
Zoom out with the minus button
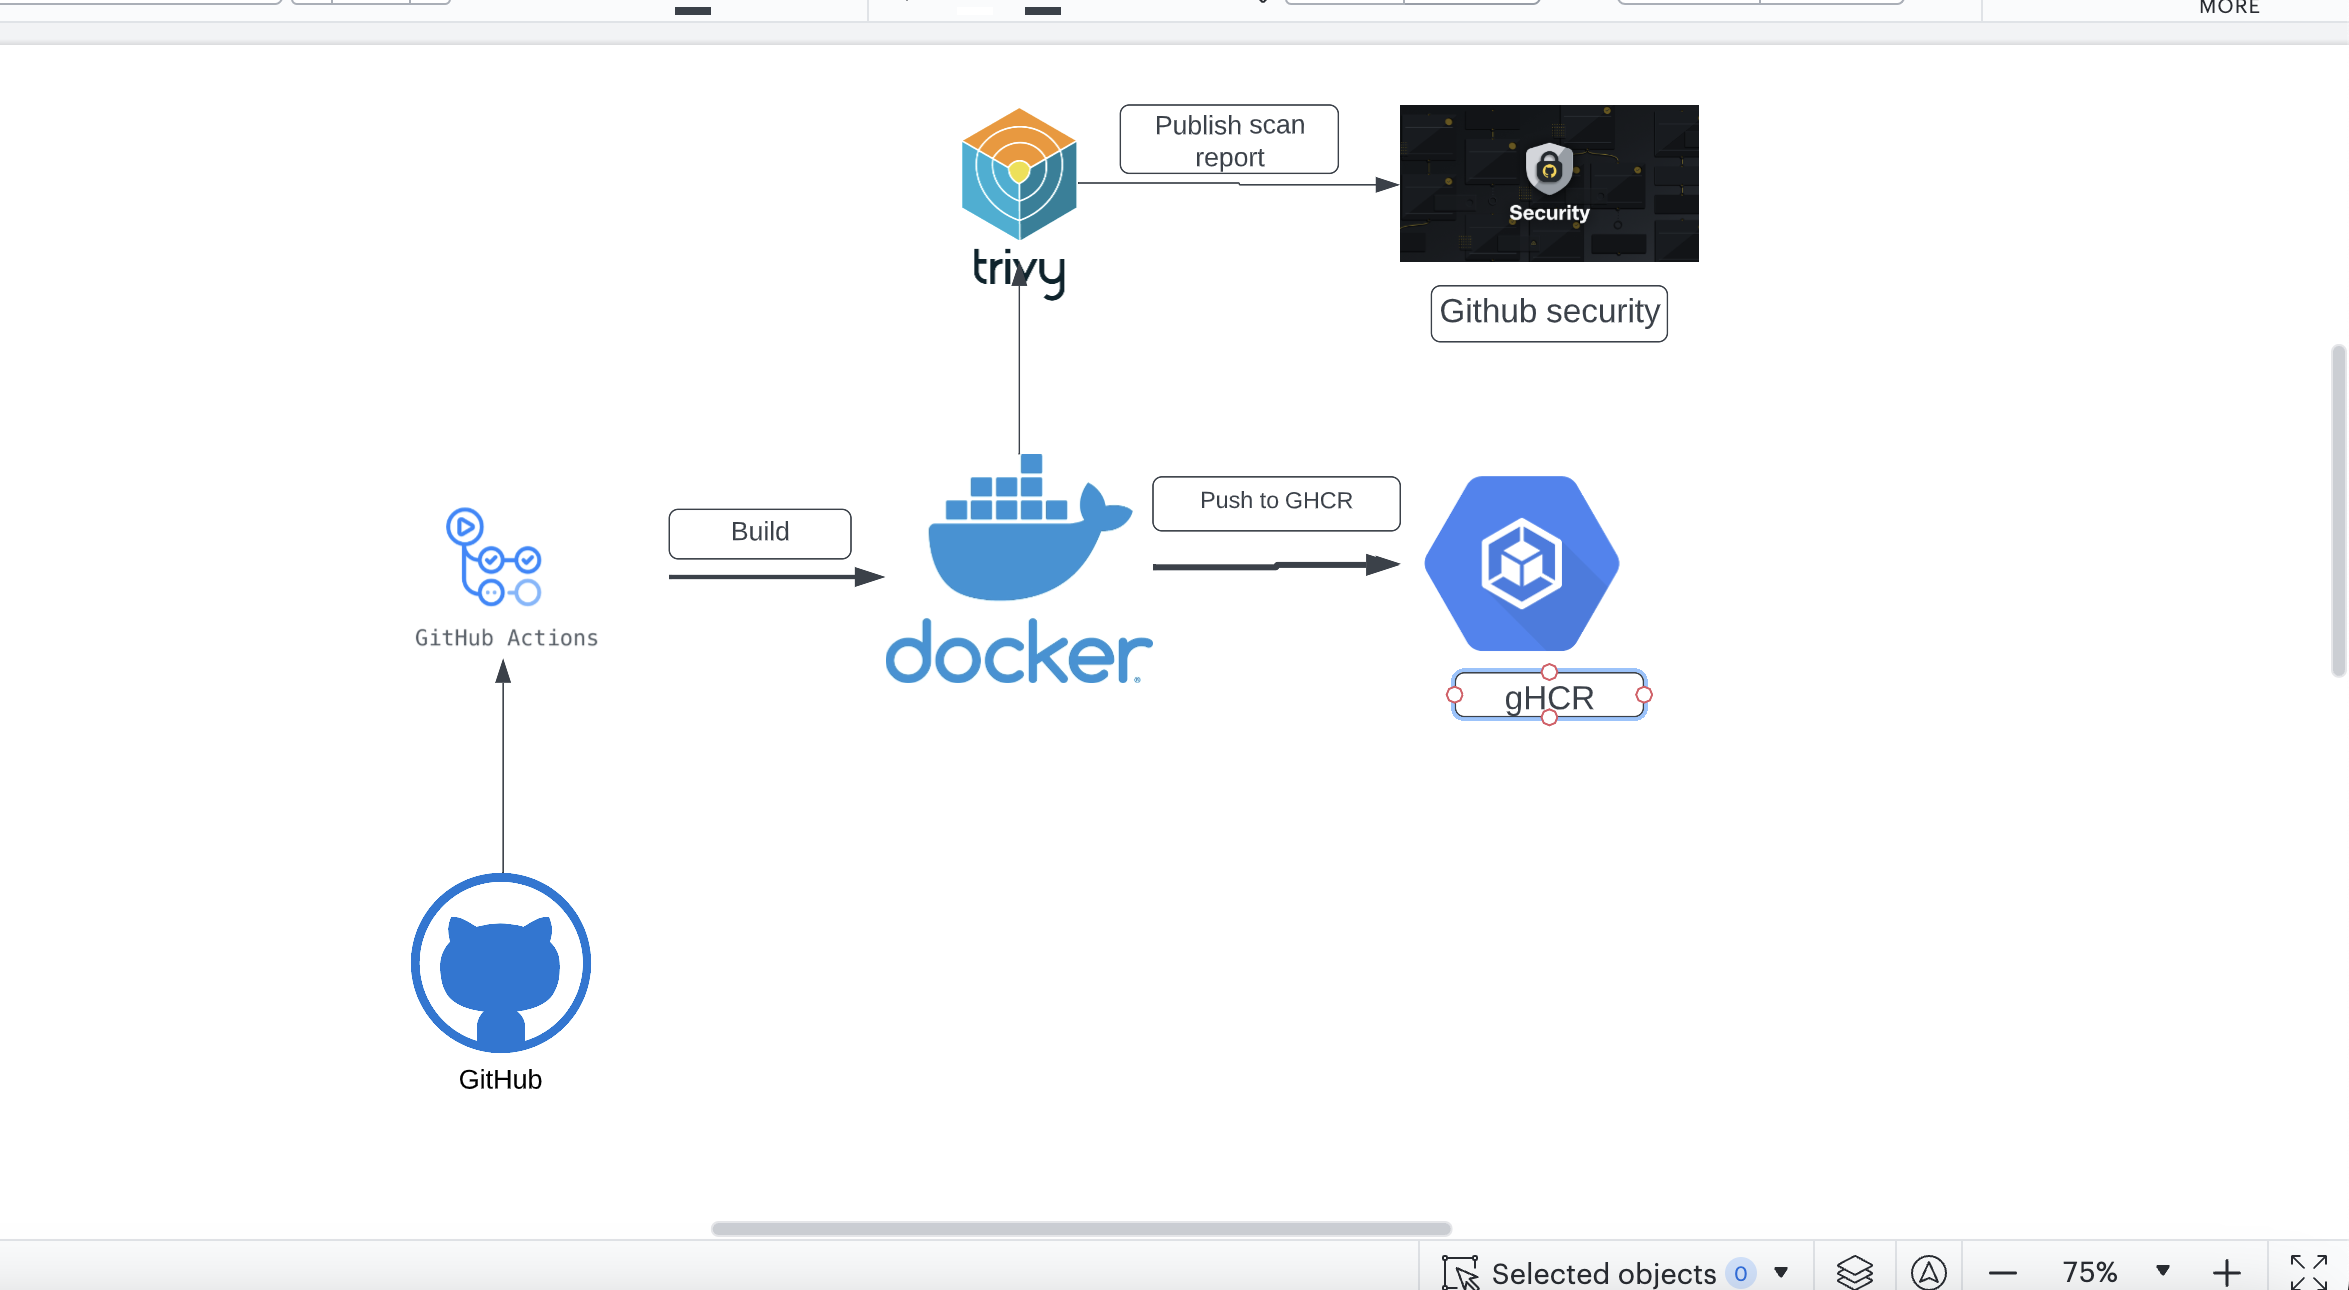2002,1273
